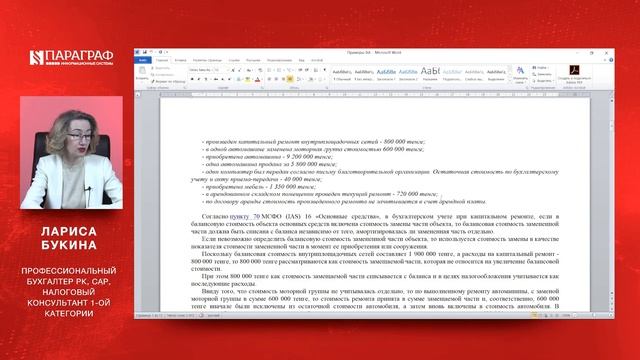Click the Find command
The image size is (640, 360).
click(x=540, y=67)
